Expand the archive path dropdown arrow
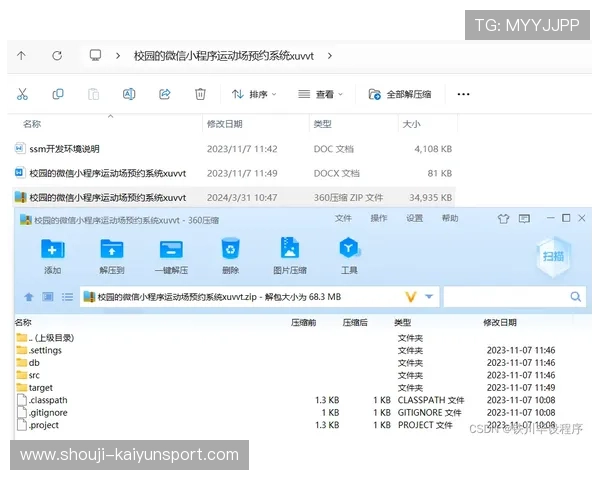The height and width of the screenshot is (480, 600). point(429,297)
